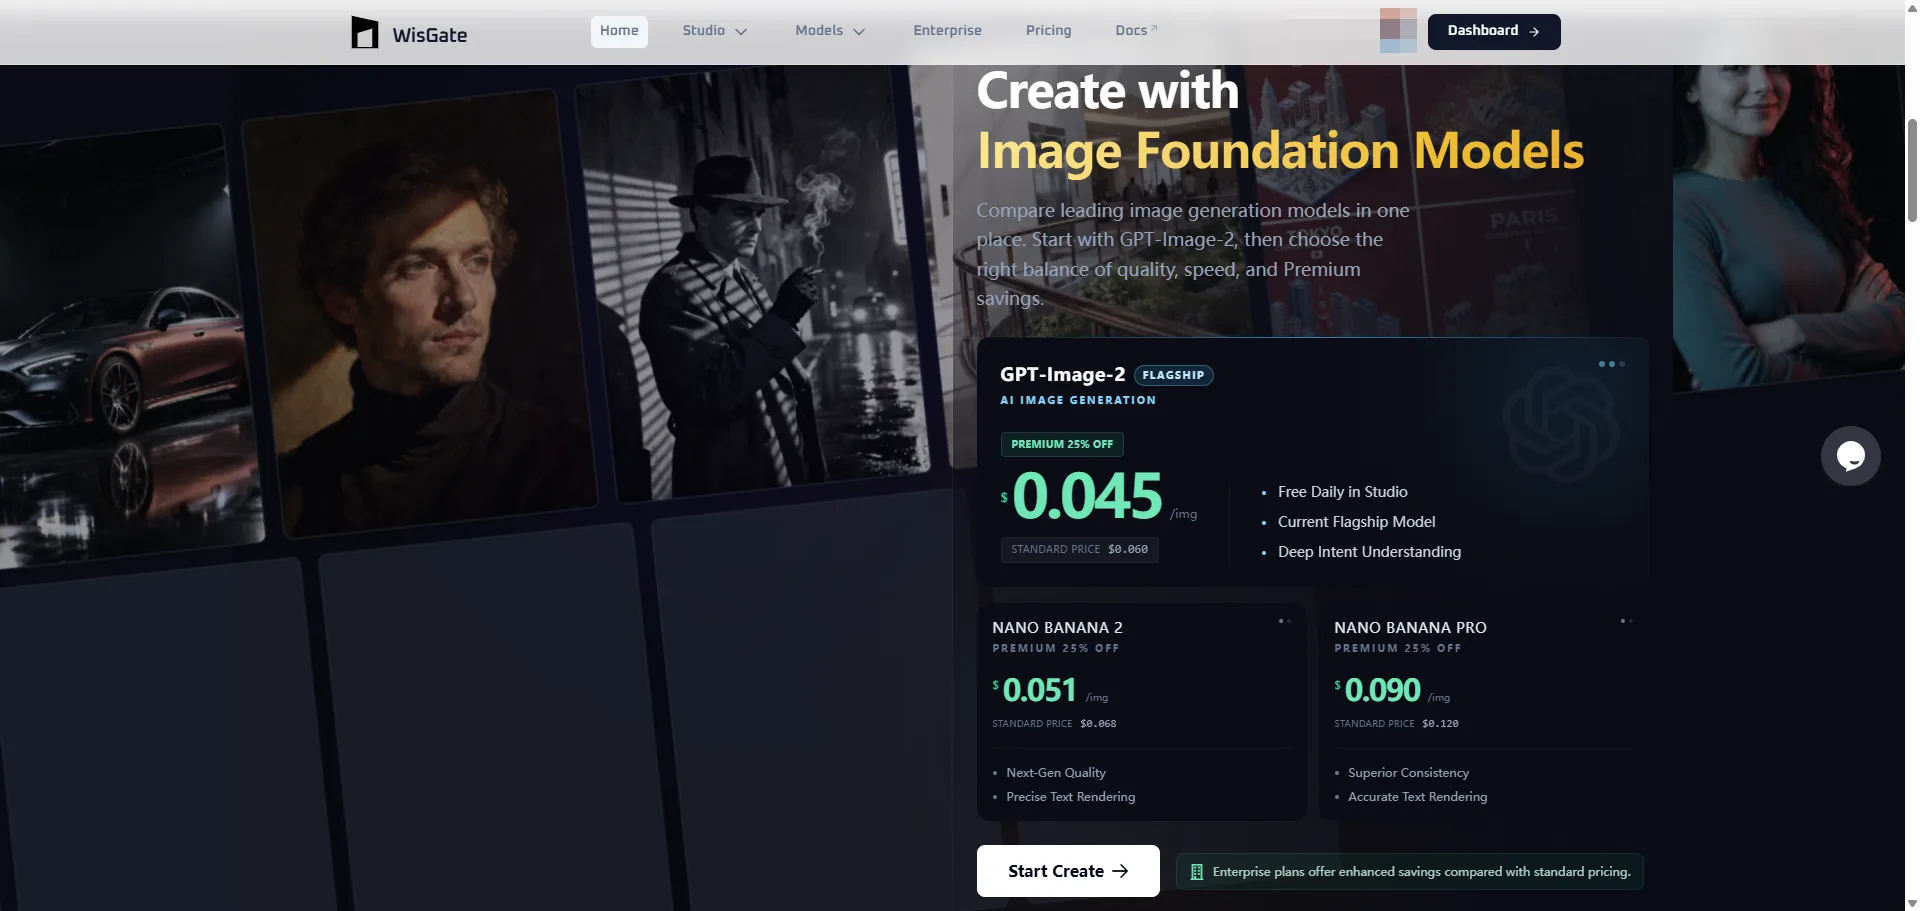
Task: Click the dots indicator on Nano Banana 2 card
Action: (1284, 621)
